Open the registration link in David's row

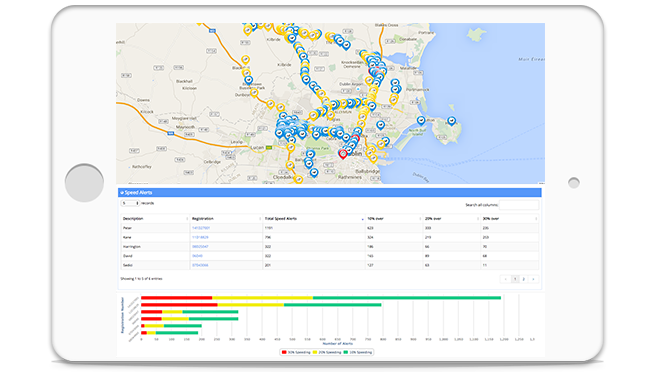tap(197, 256)
